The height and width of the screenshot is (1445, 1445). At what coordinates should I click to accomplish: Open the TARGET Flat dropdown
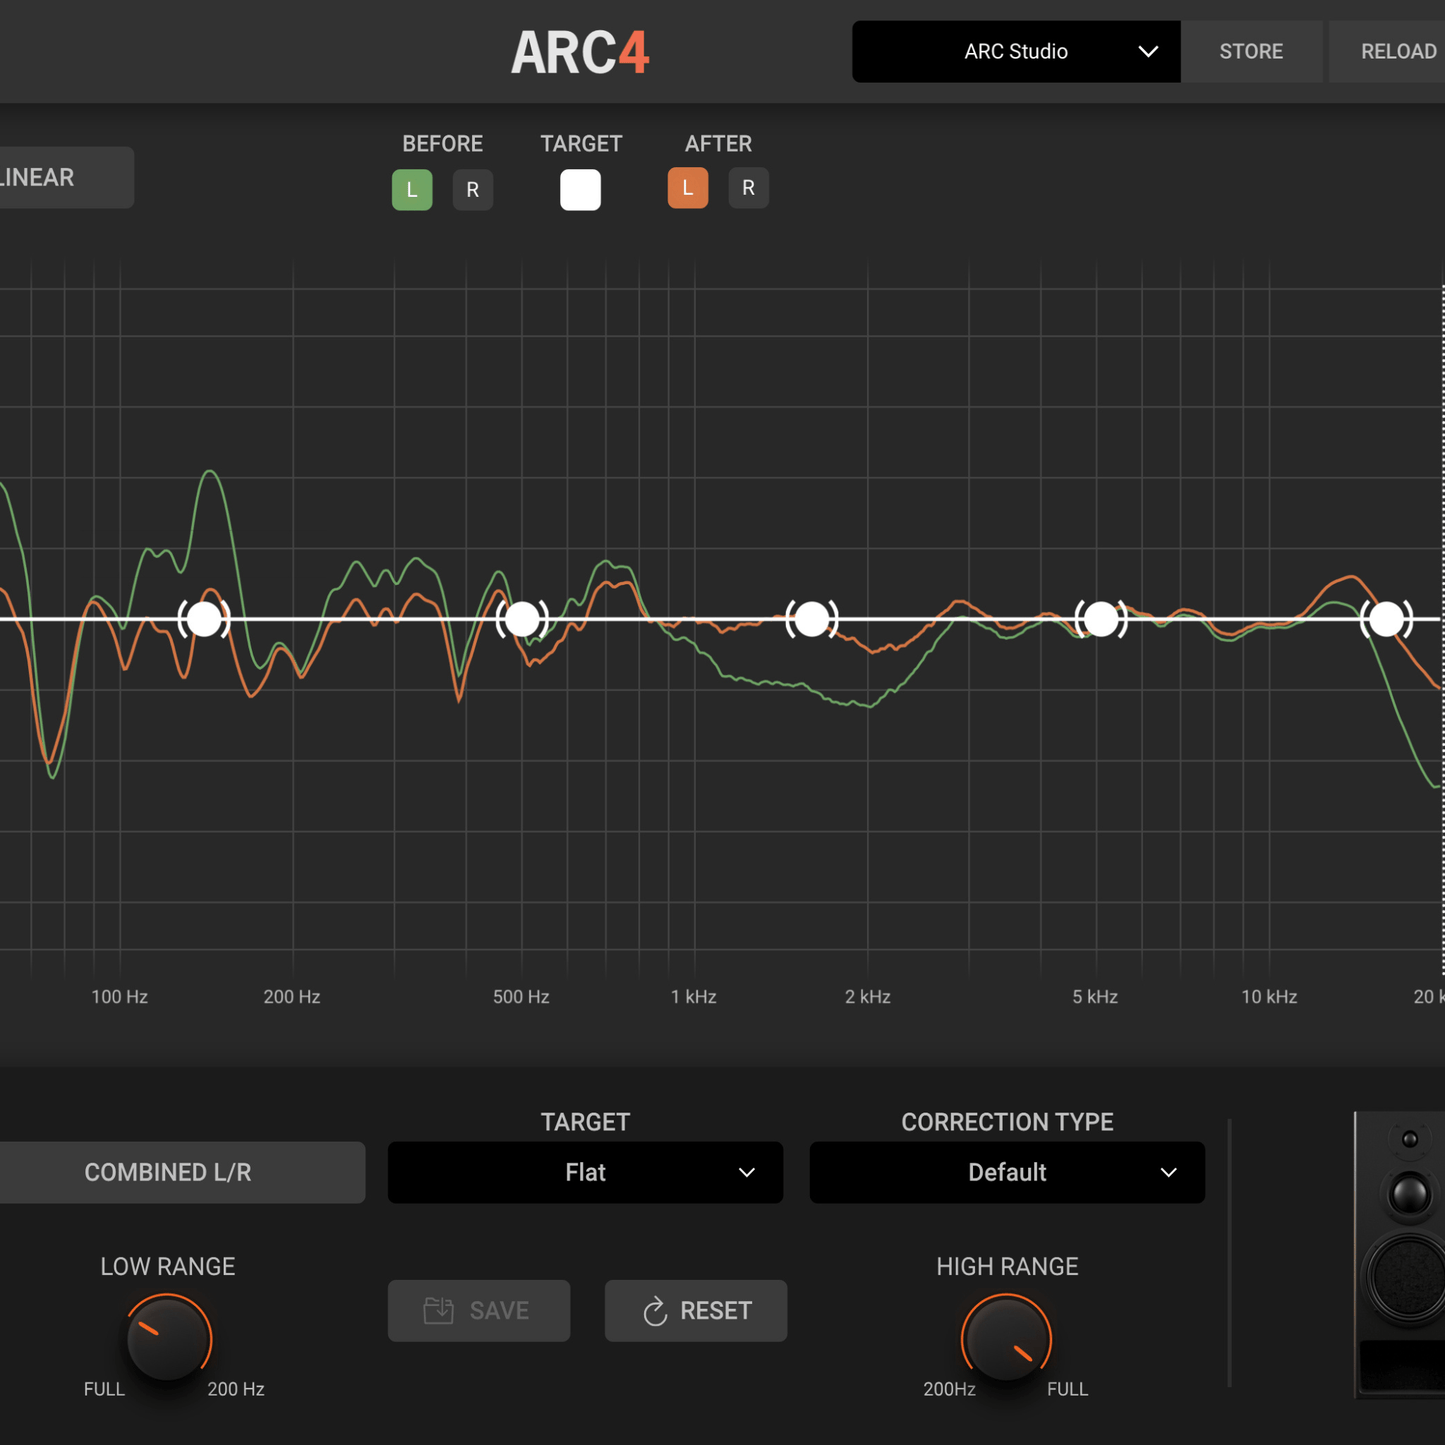tap(585, 1172)
